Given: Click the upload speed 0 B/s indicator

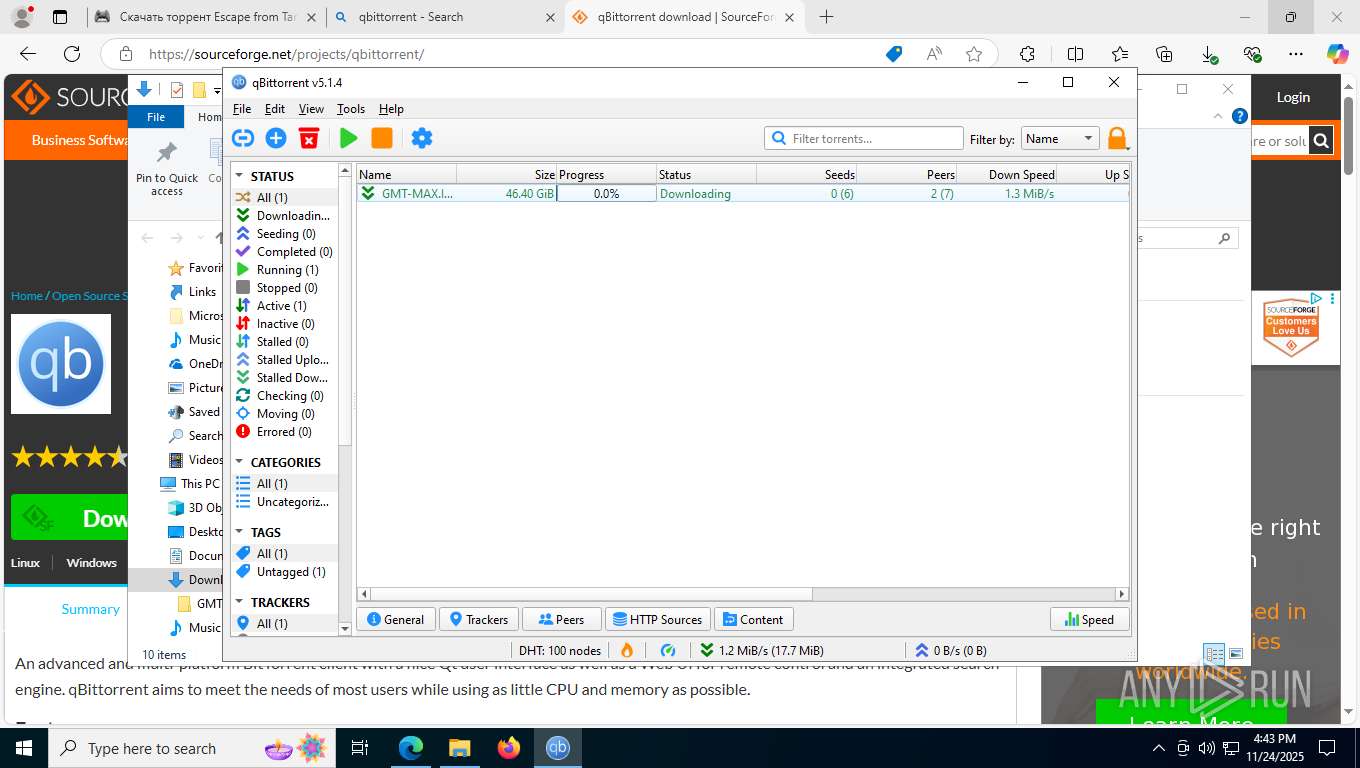Looking at the screenshot, I should coord(951,650).
